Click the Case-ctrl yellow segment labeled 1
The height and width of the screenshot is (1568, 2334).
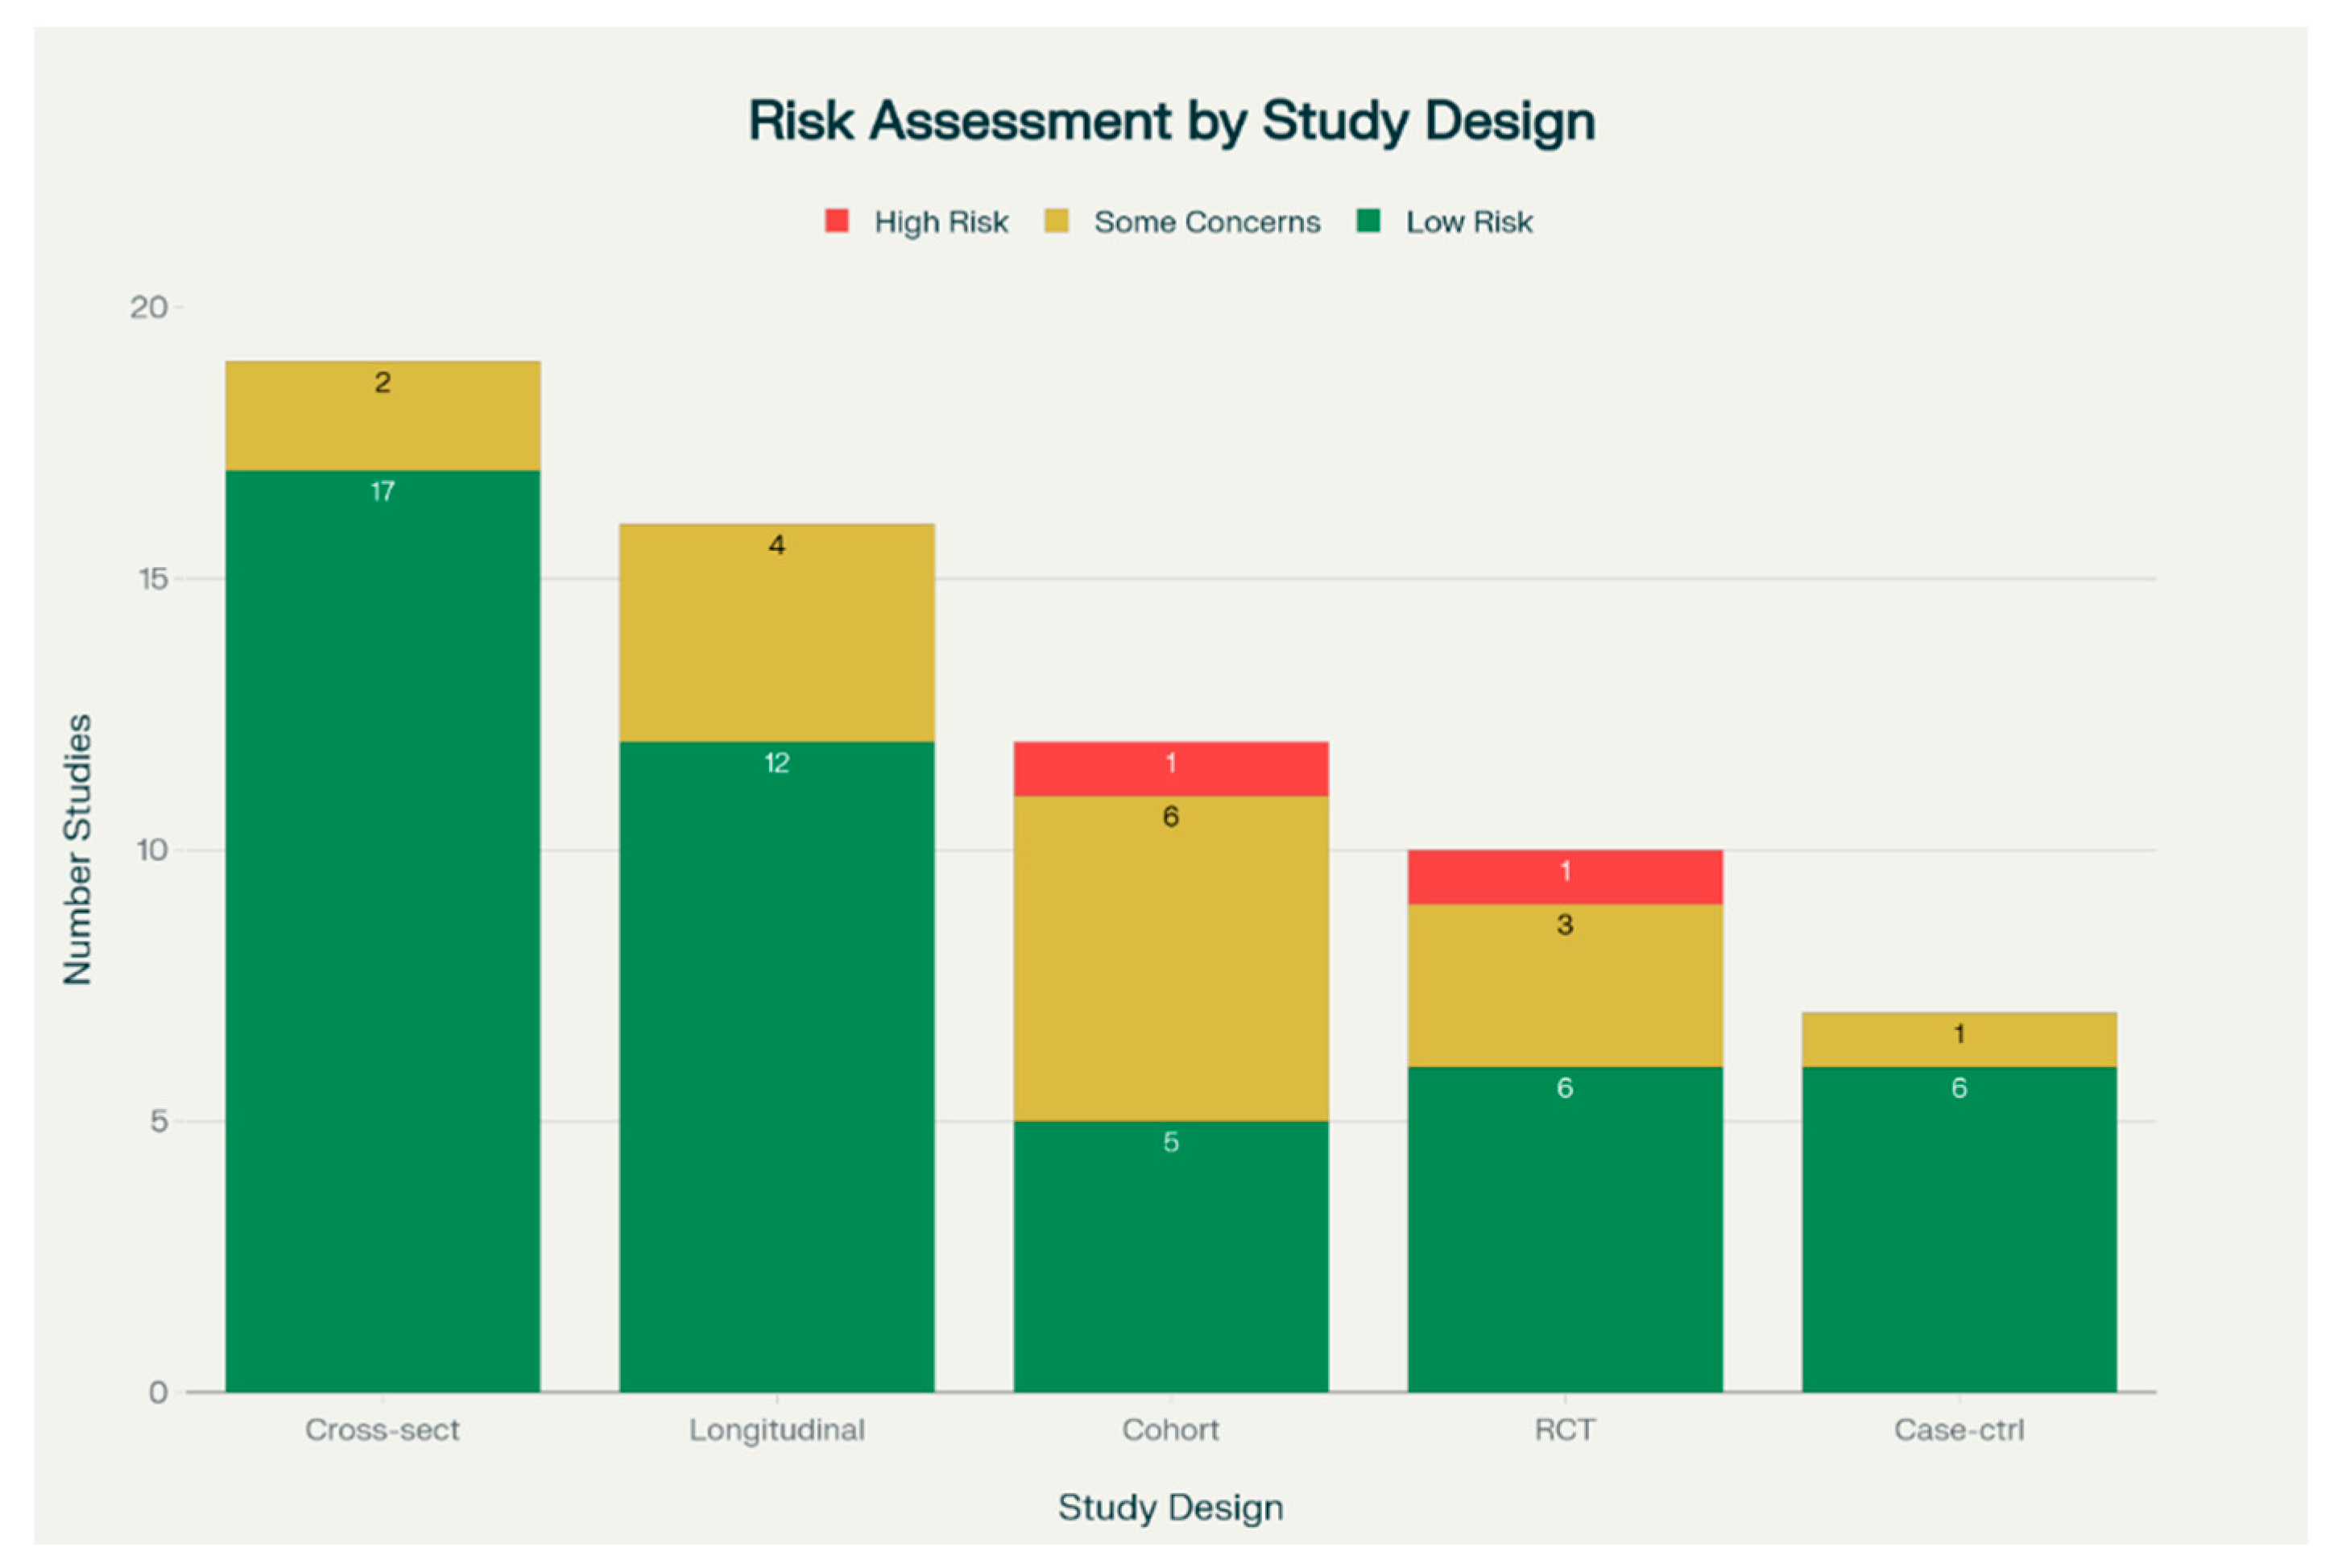click(x=1958, y=1040)
